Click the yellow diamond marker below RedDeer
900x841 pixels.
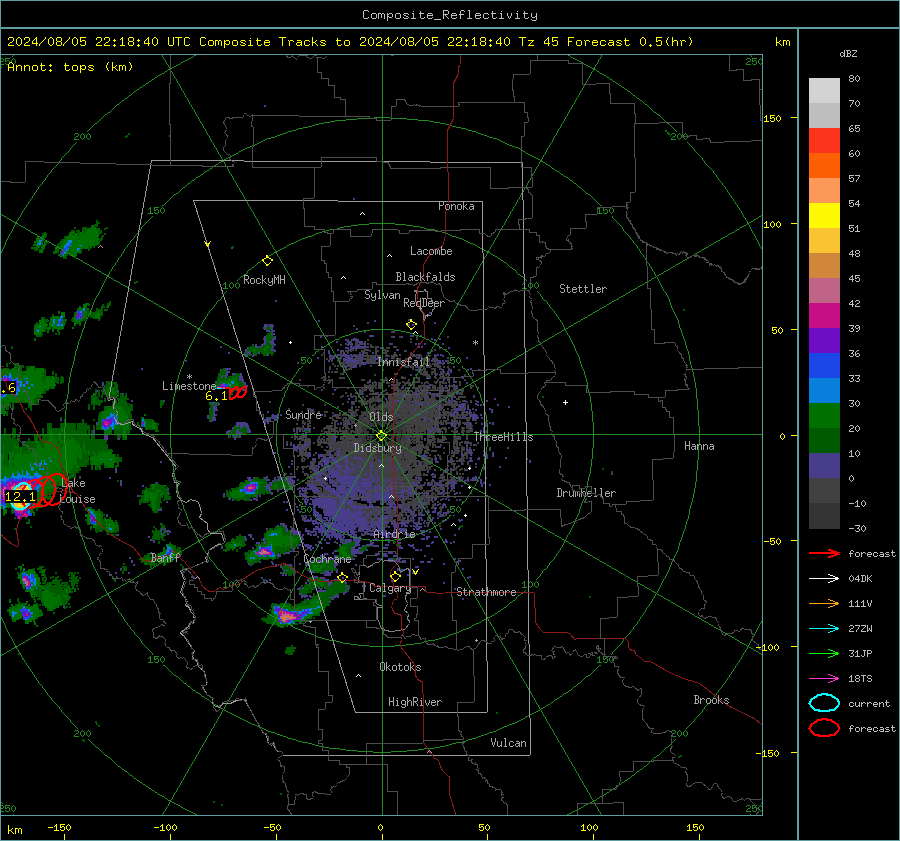click(411, 325)
